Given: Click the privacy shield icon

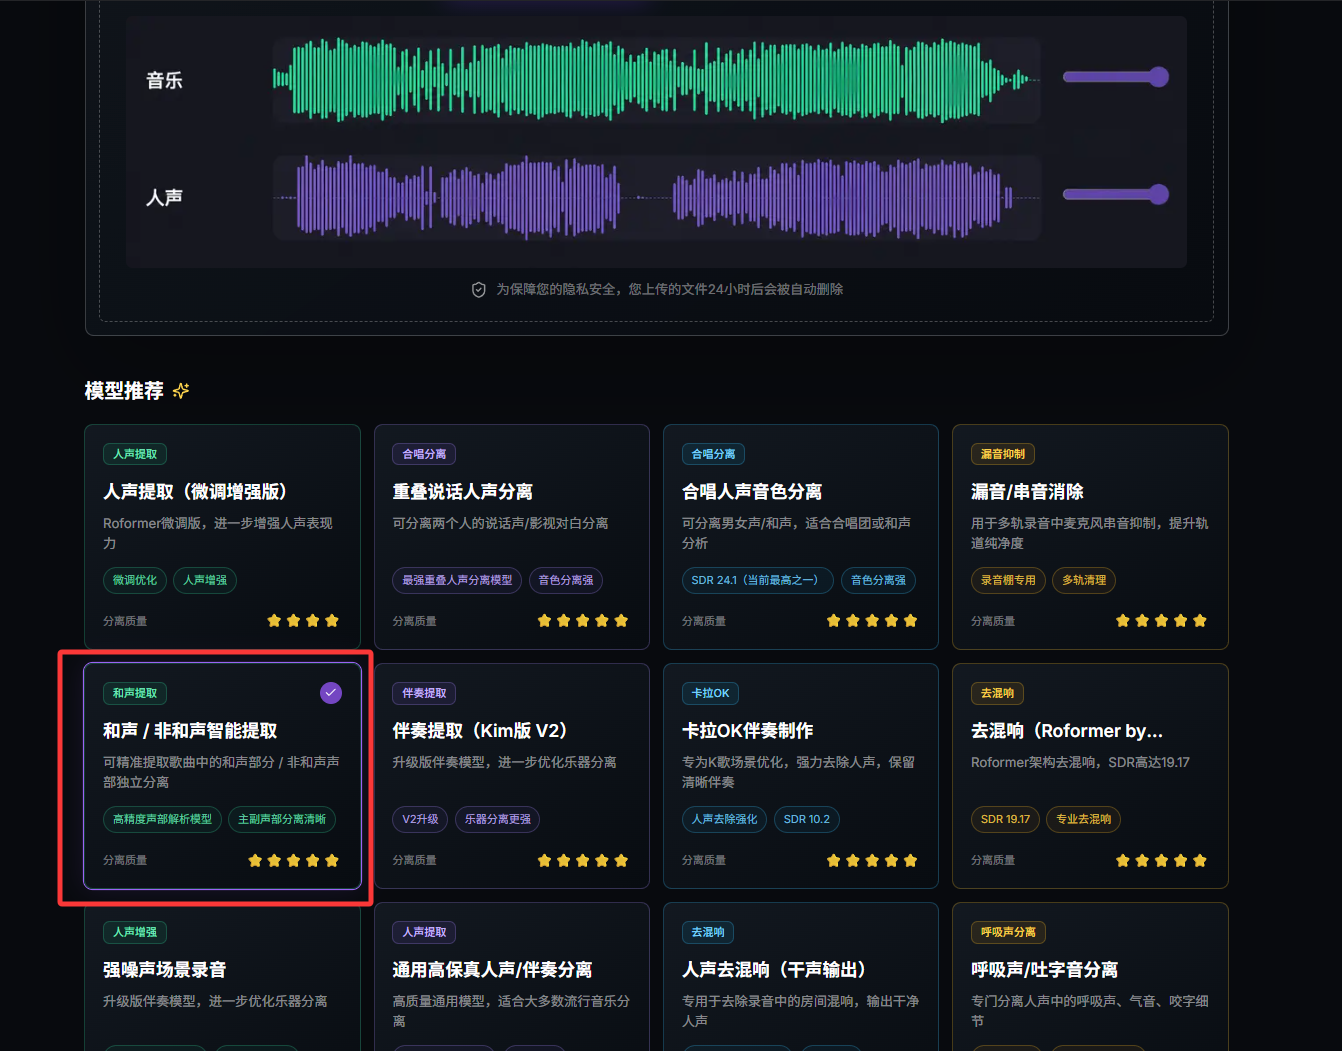Looking at the screenshot, I should pyautogui.click(x=479, y=289).
